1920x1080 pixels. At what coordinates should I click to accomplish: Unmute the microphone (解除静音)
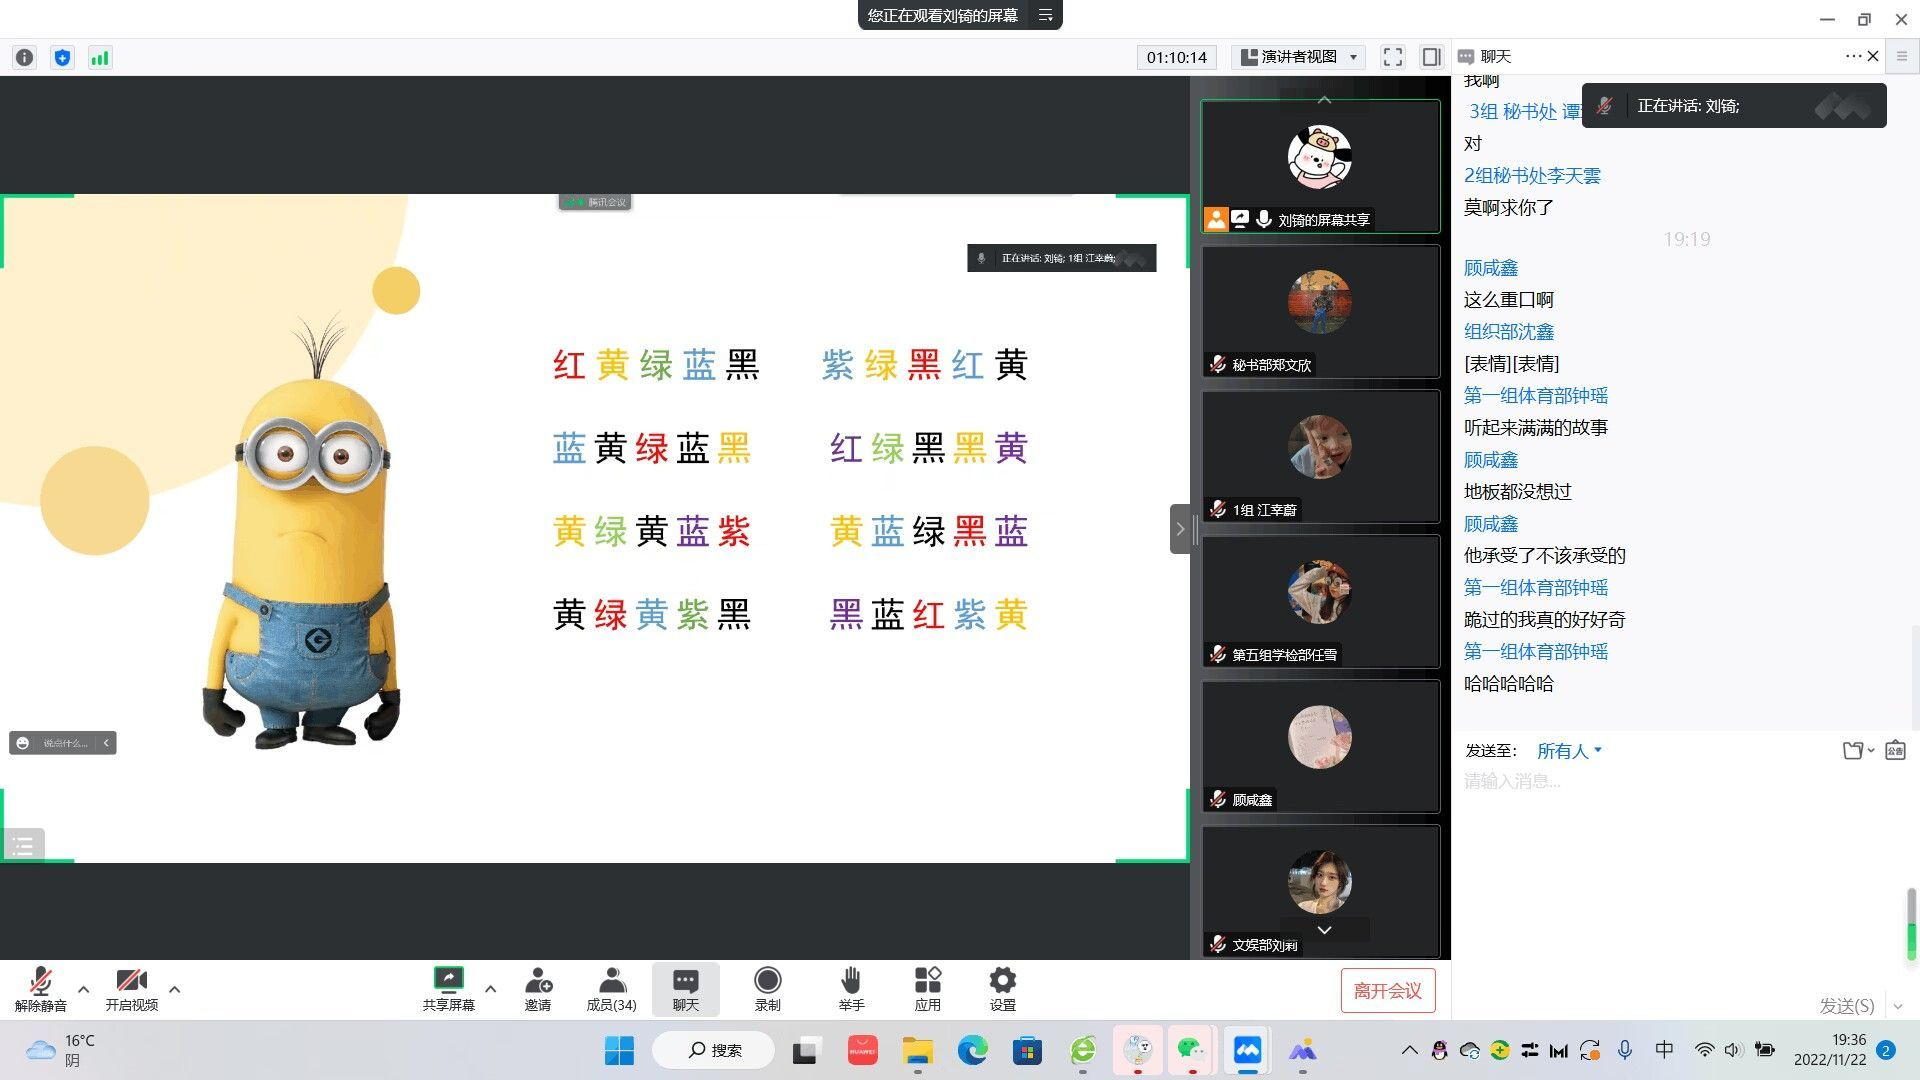pos(41,989)
